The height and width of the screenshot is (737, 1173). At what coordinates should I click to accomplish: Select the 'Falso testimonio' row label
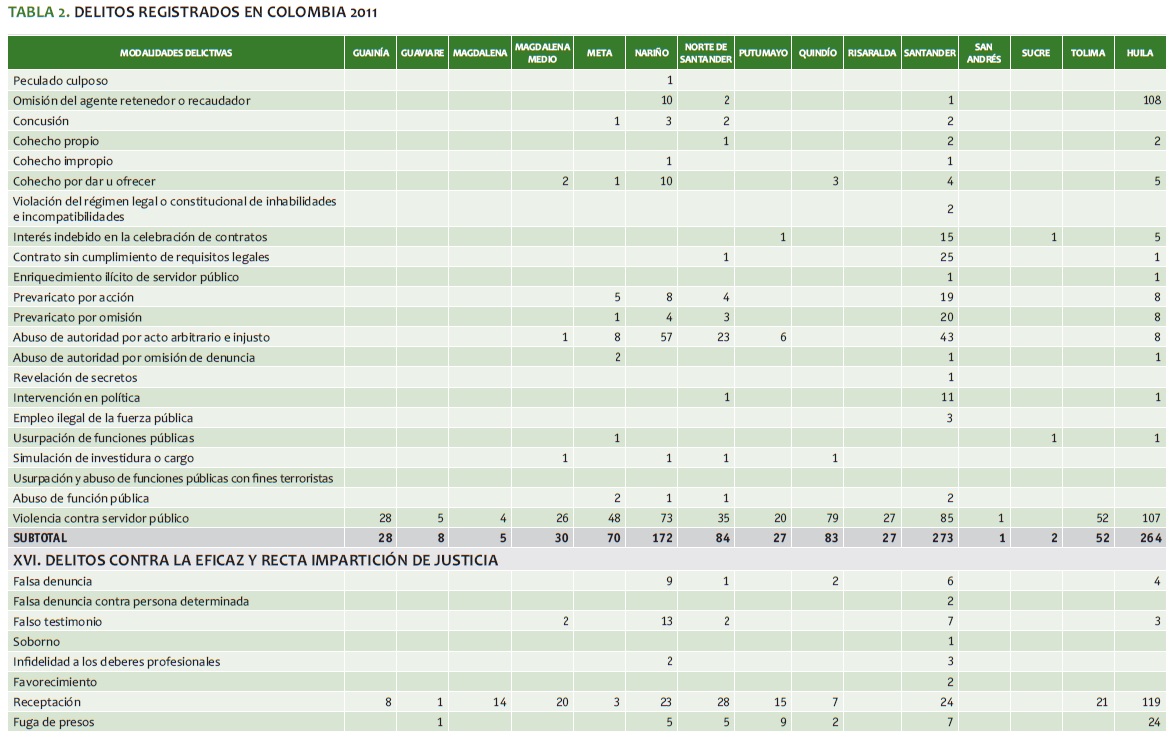point(57,621)
